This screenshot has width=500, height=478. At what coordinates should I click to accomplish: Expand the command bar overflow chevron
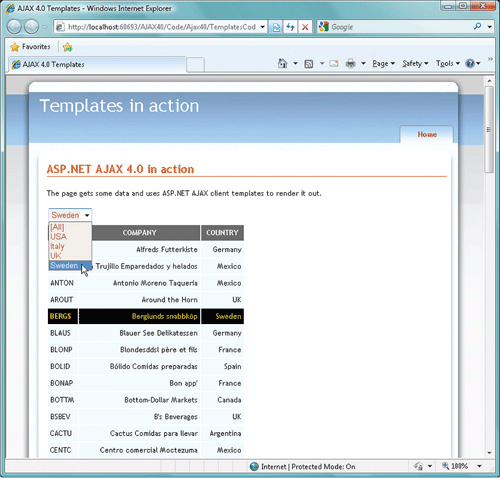pyautogui.click(x=490, y=59)
